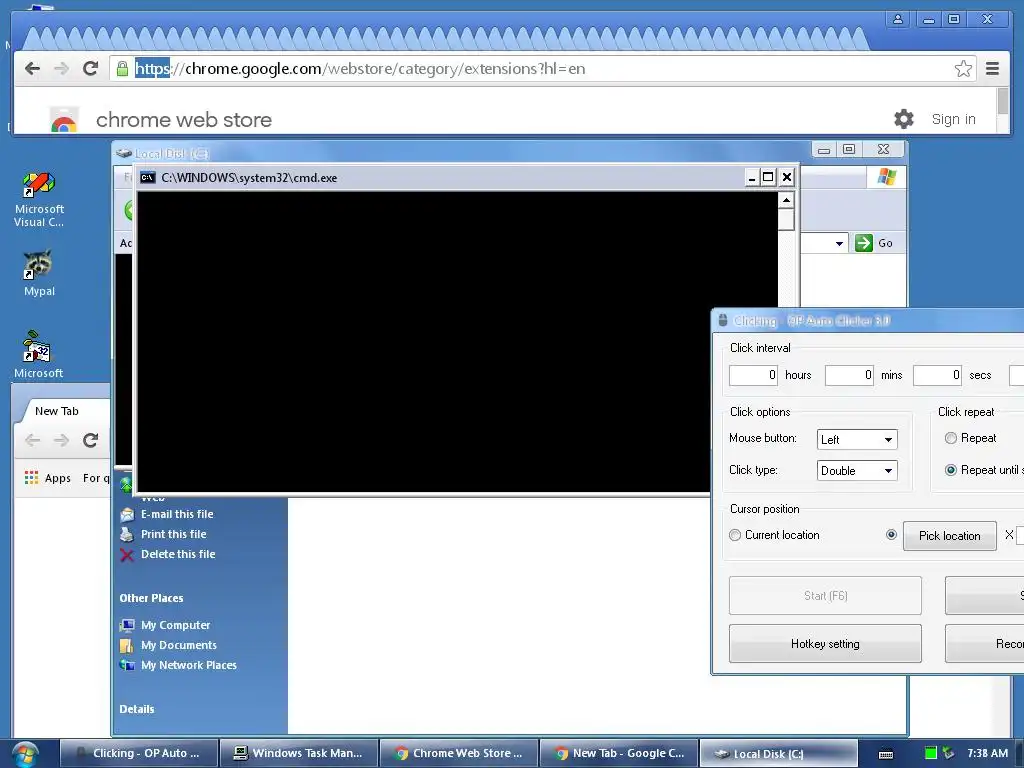Click the Chrome user profile button
This screenshot has height=768, width=1024.
click(898, 19)
